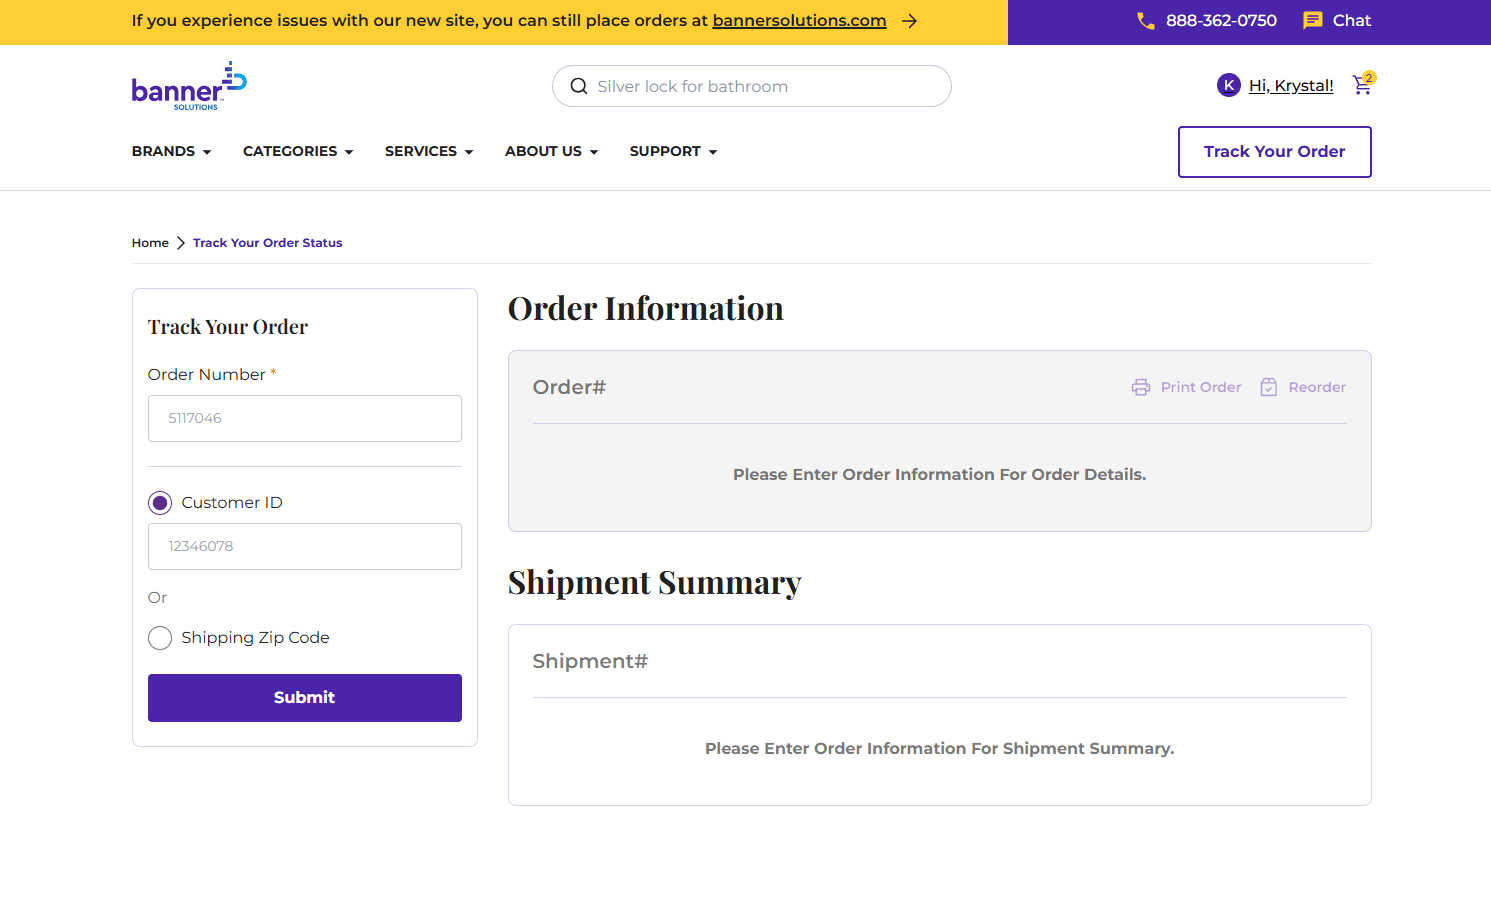The width and height of the screenshot is (1491, 906).
Task: Select the Shipping Zip Code radio button
Action: [x=159, y=637]
